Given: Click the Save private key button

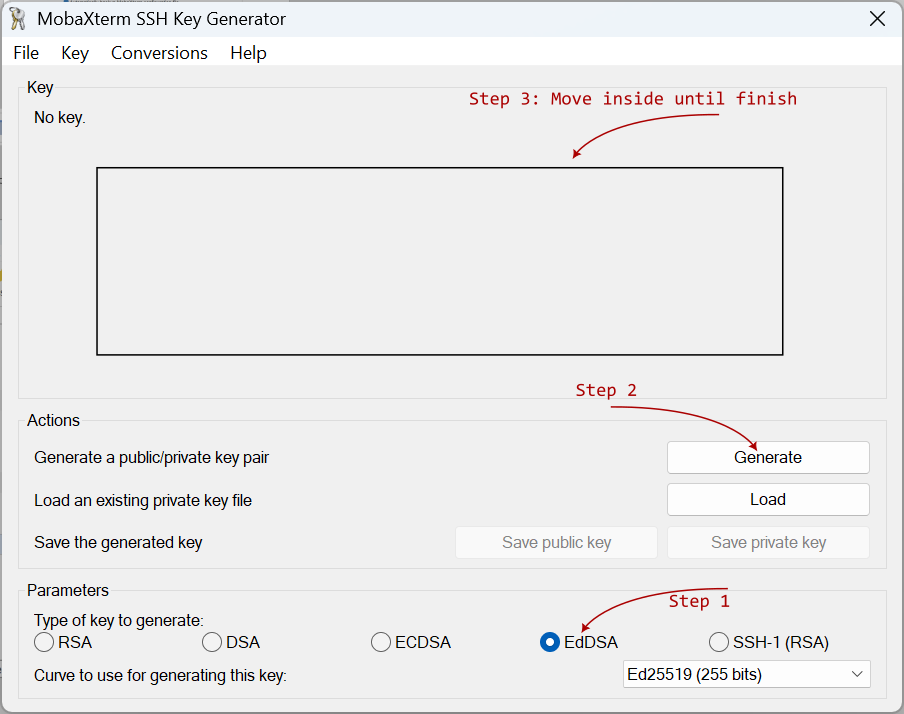Looking at the screenshot, I should pos(768,542).
